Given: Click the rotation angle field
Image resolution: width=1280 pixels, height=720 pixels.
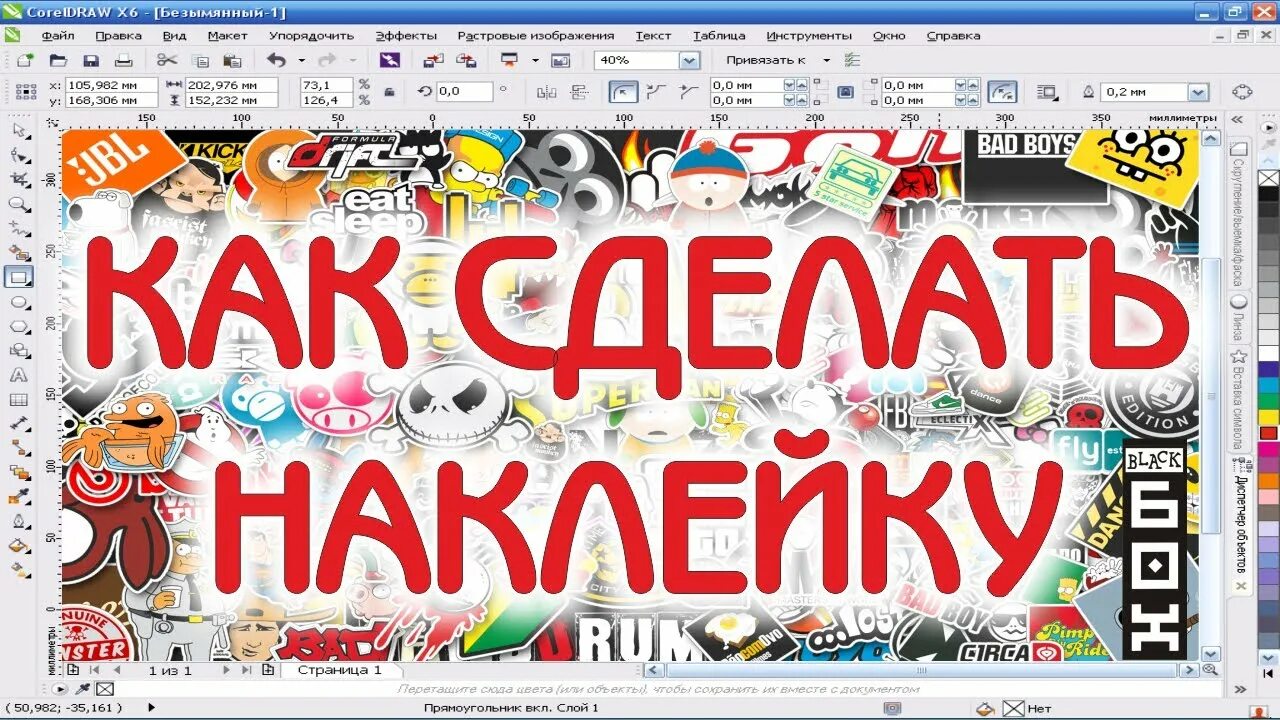Looking at the screenshot, I should click(x=464, y=92).
